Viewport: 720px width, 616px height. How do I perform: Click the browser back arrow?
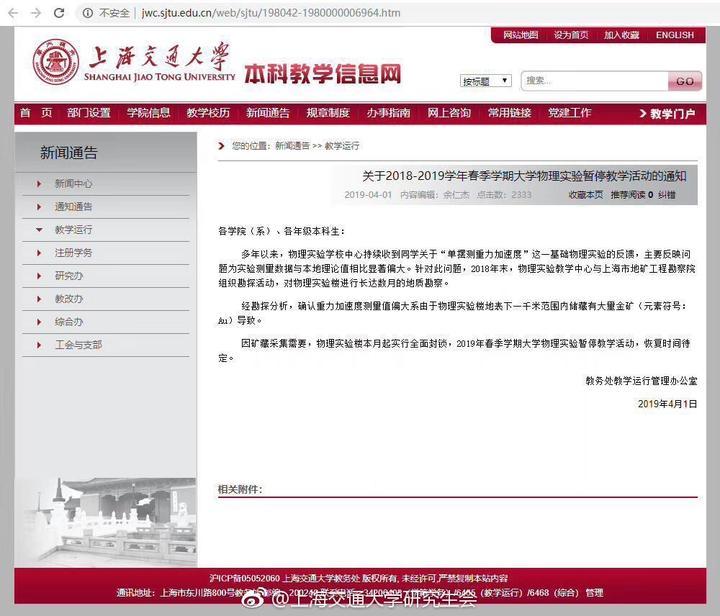coord(14,13)
